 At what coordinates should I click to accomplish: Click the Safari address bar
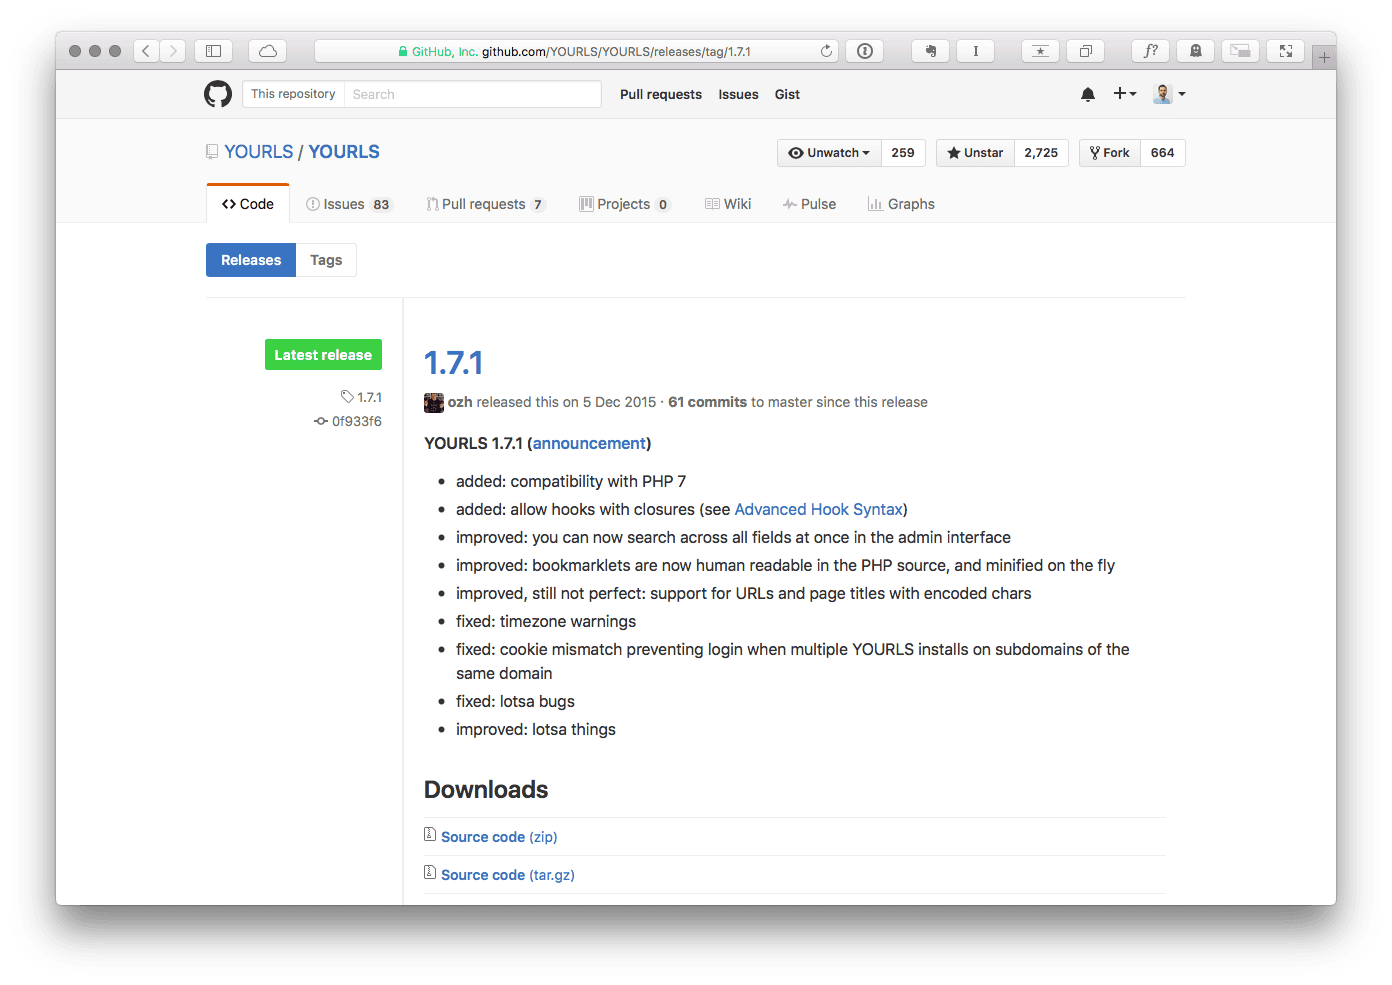pos(578,51)
